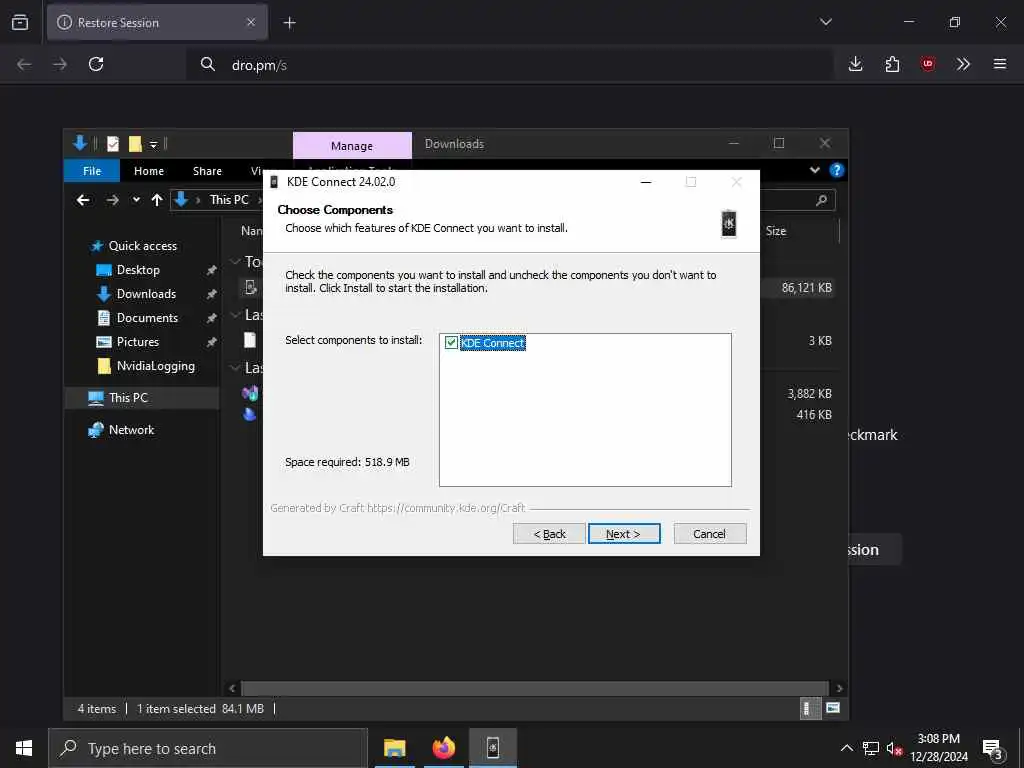Screen dimensions: 1024x768
Task: Open uBlock Origin extension icon
Action: (x=927, y=64)
